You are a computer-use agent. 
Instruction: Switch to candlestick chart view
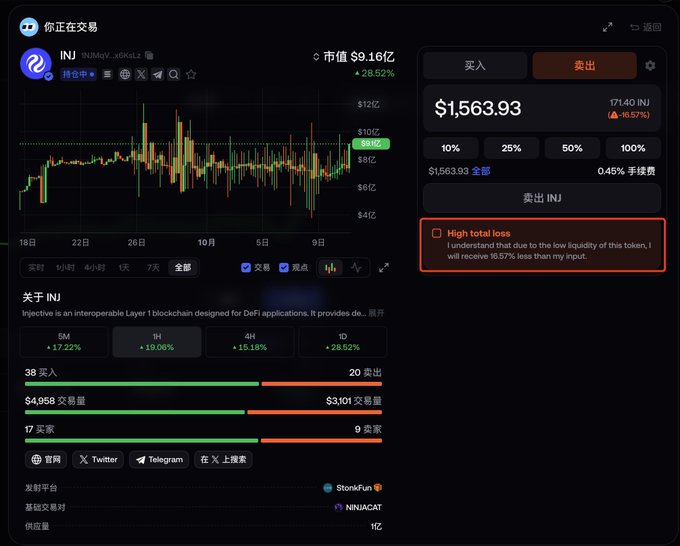pyautogui.click(x=330, y=268)
